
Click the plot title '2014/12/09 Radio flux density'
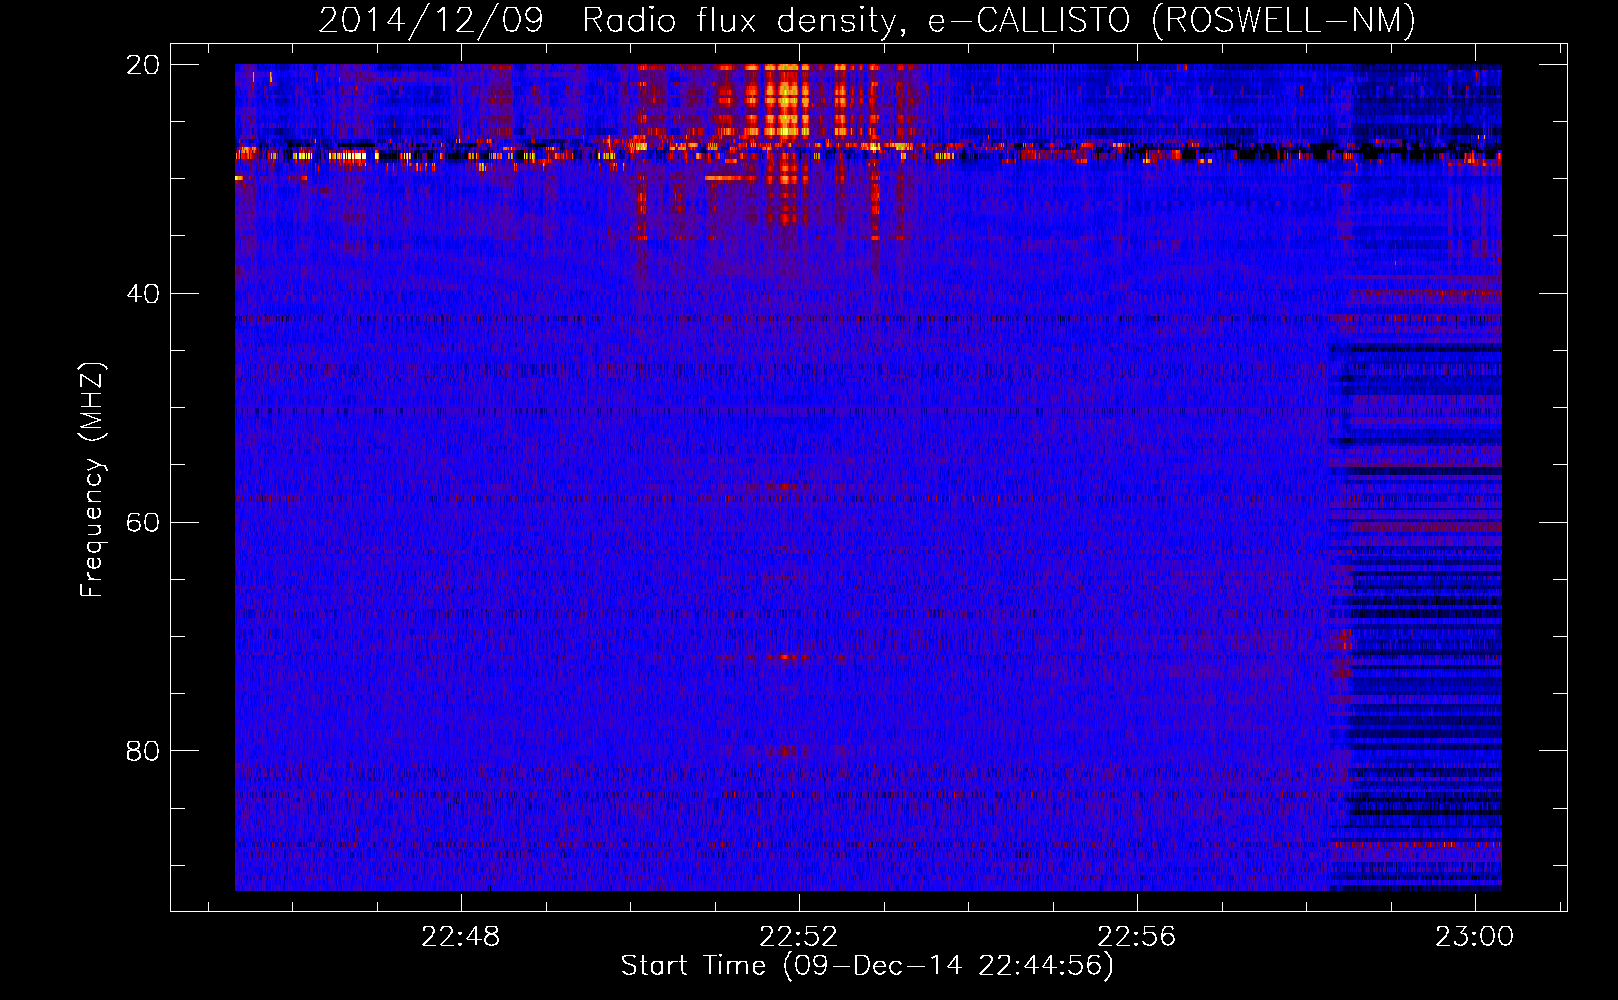612,21
